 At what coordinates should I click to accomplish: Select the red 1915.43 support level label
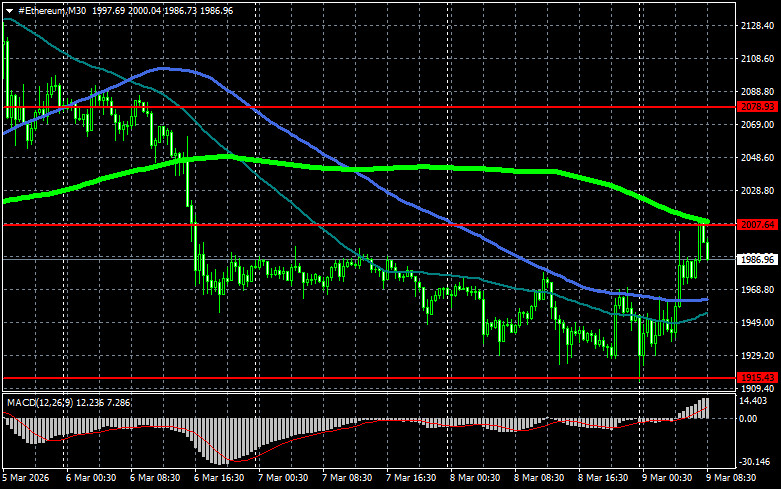point(758,378)
